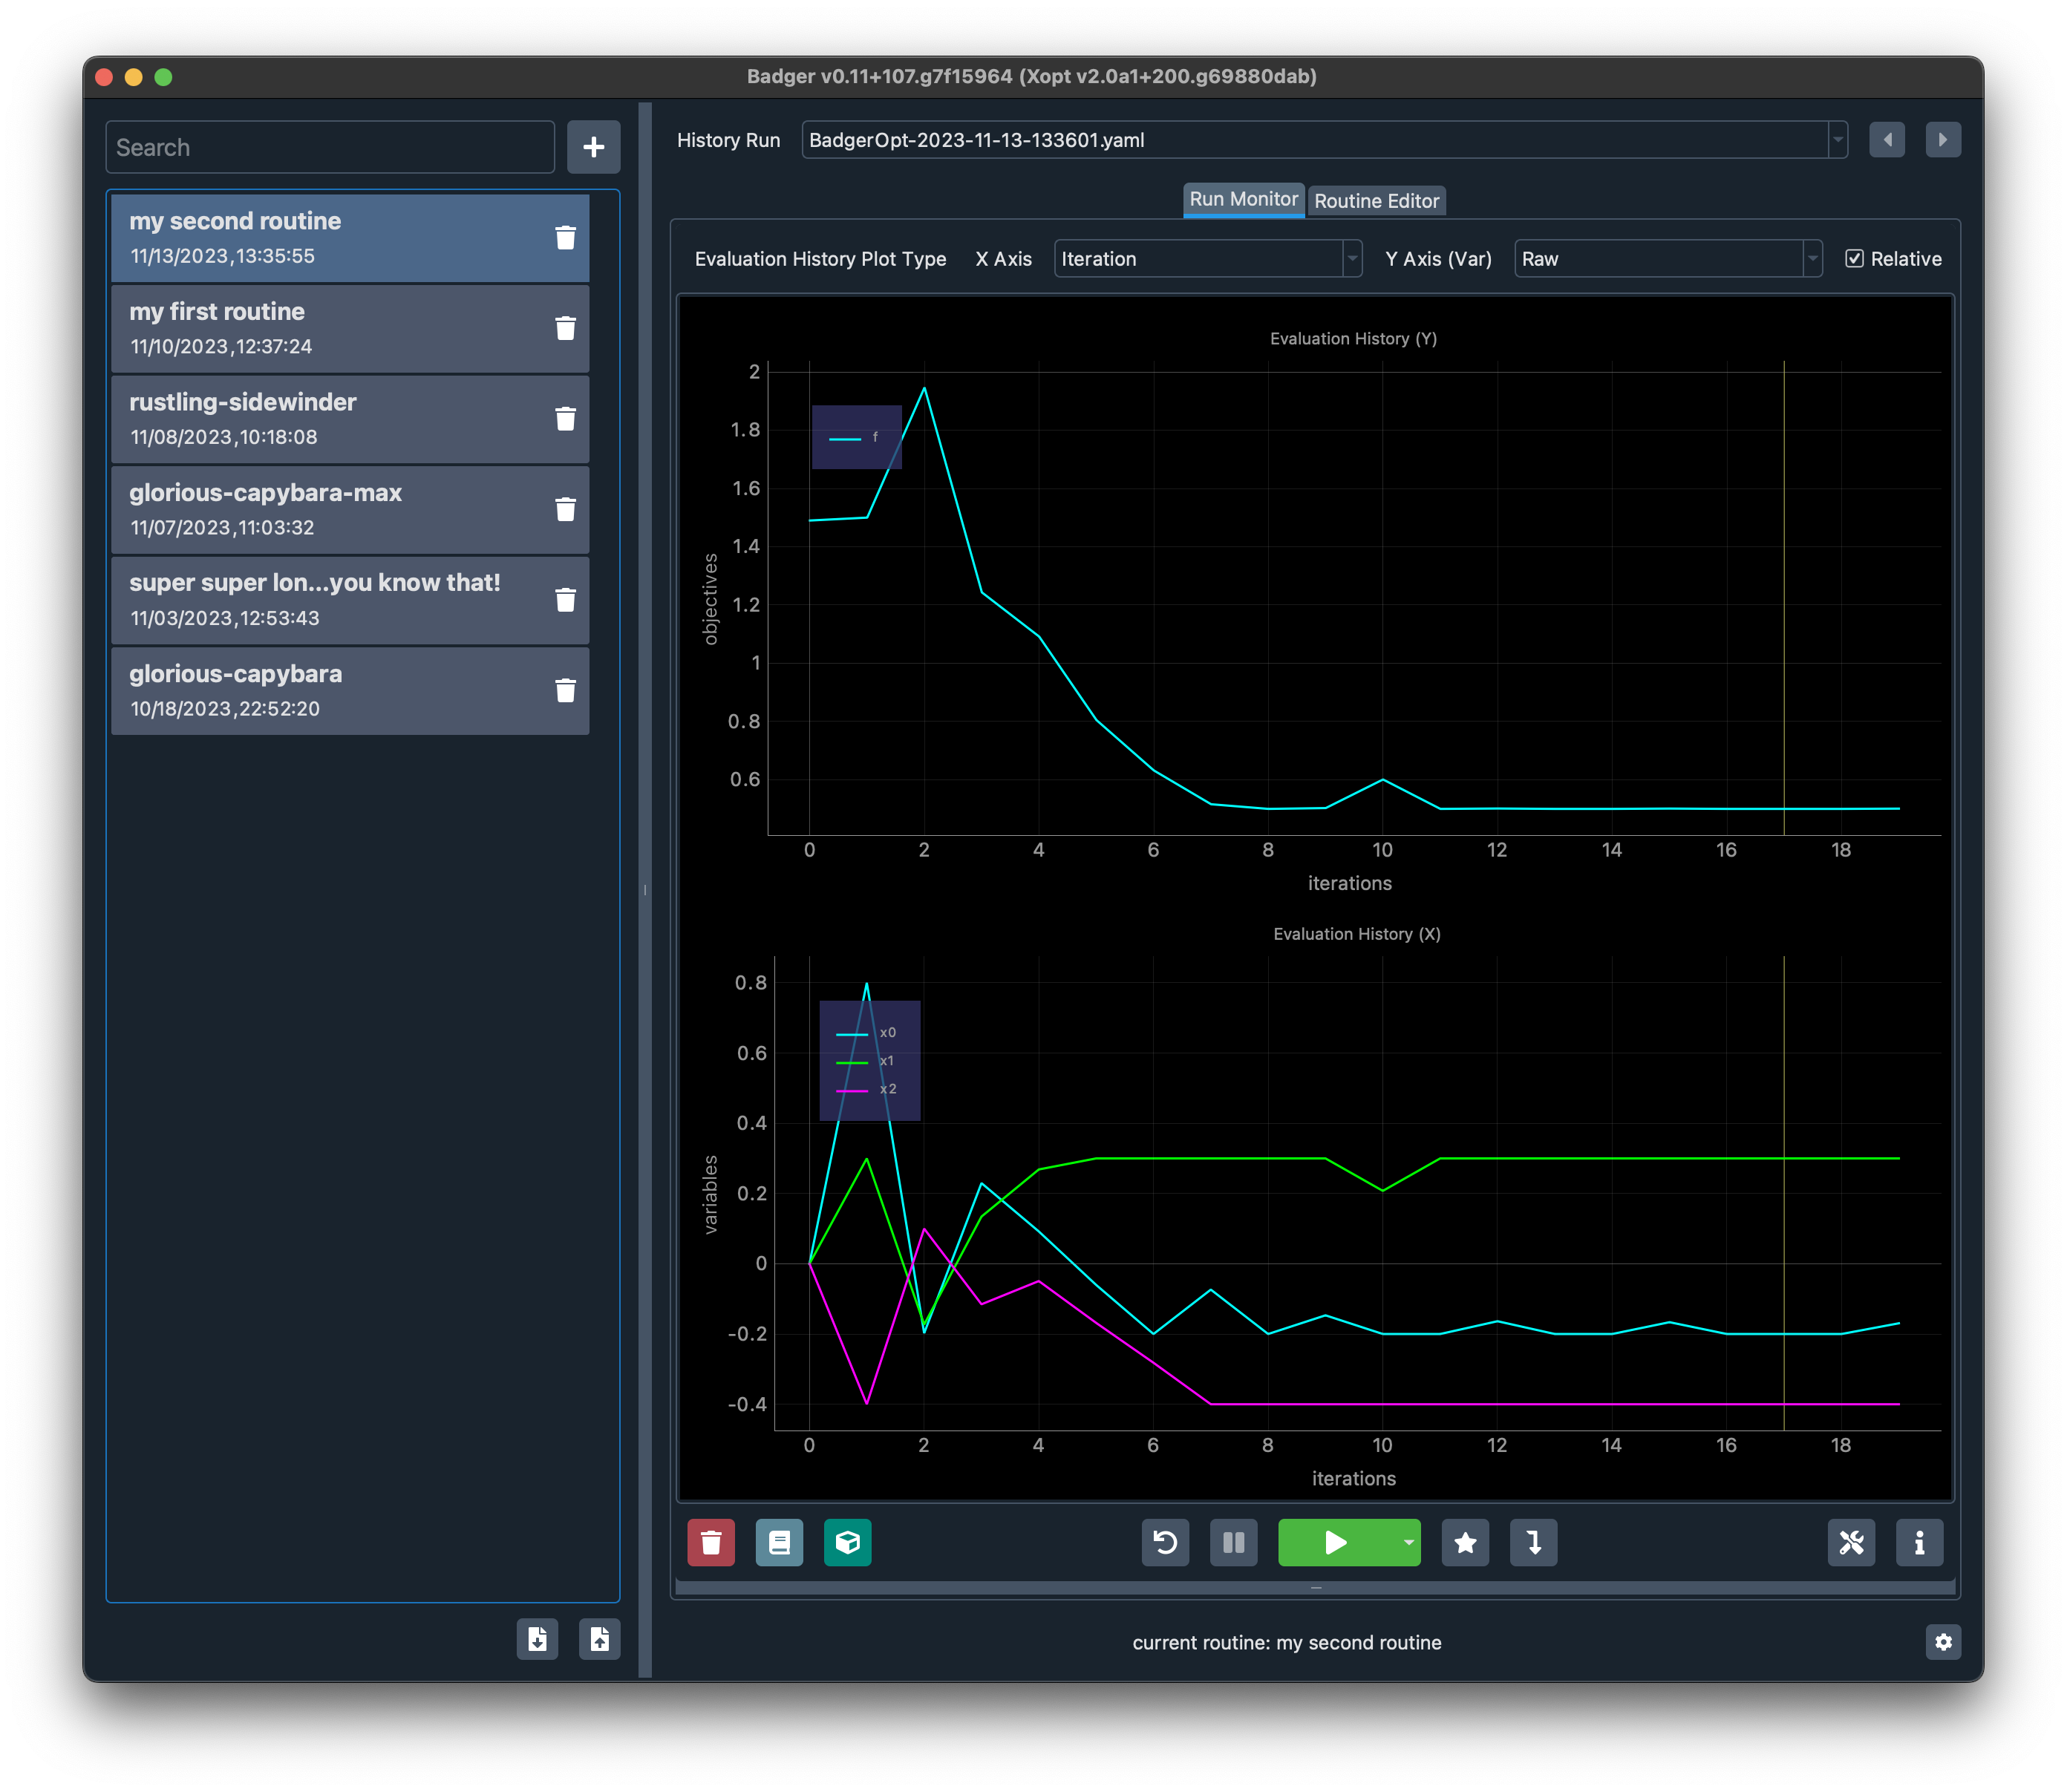Click the plus button to add routine
Image resolution: width=2067 pixels, height=1792 pixels.
pyautogui.click(x=593, y=147)
